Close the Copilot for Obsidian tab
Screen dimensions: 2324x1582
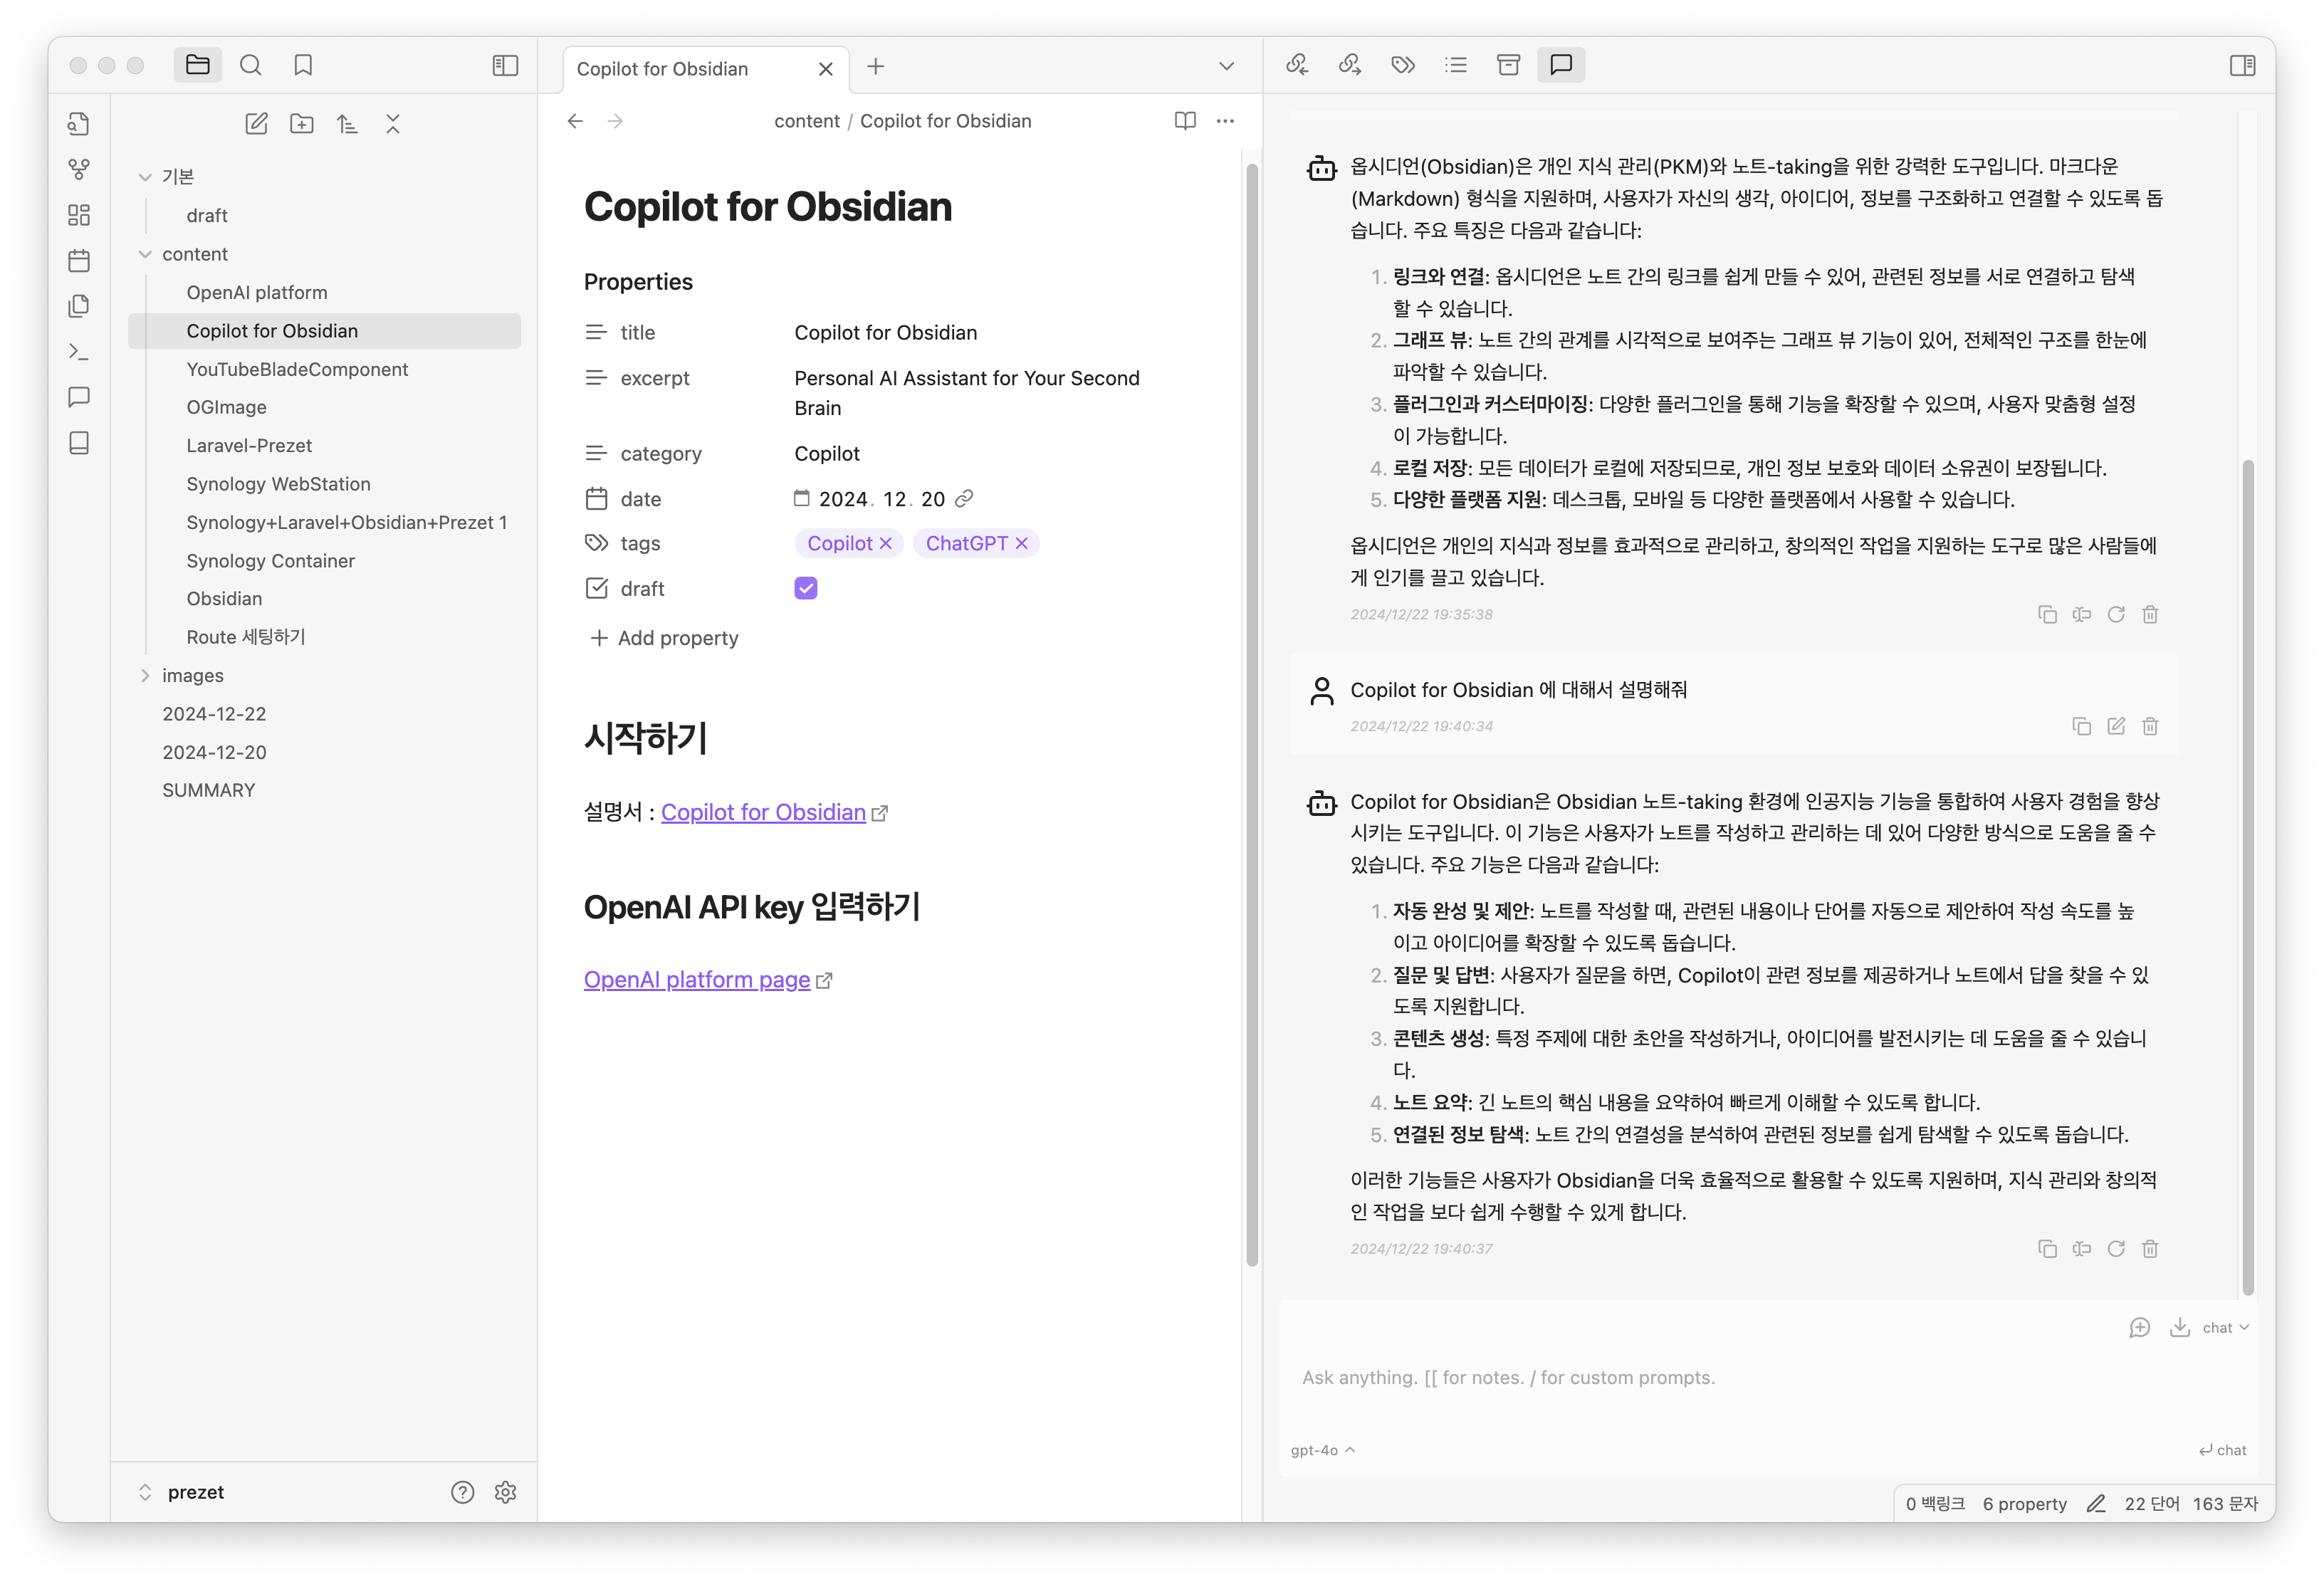[825, 69]
